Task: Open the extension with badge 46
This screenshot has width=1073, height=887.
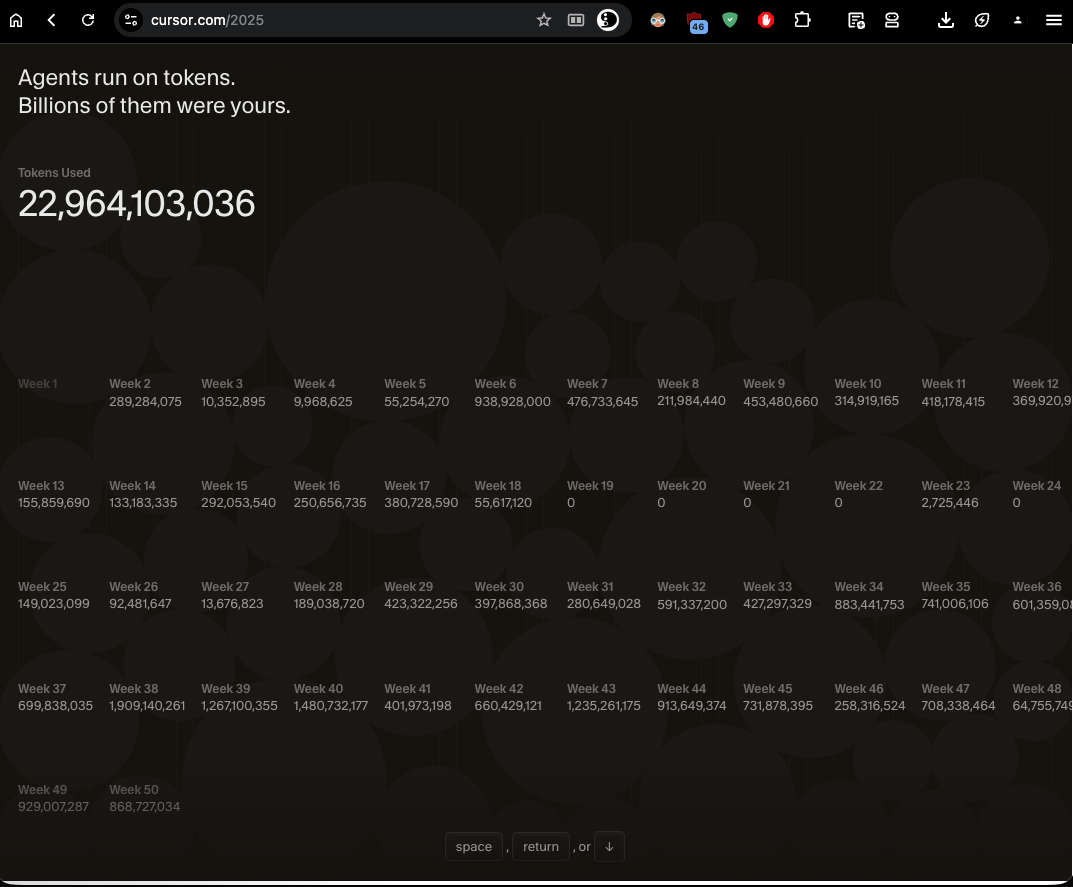Action: [696, 22]
